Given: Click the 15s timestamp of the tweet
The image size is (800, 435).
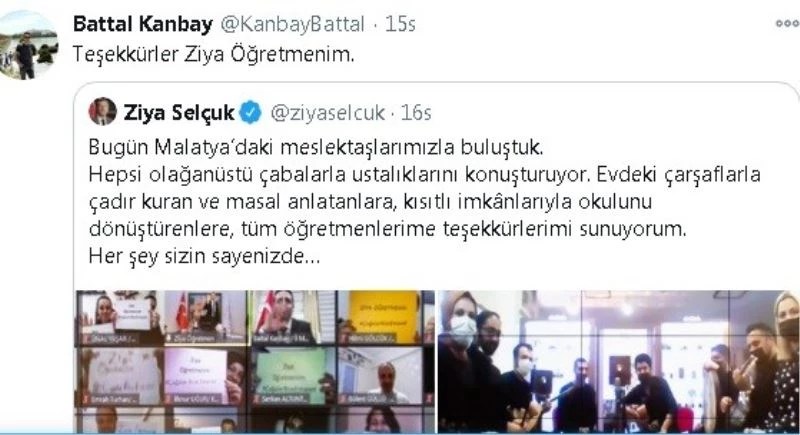Looking at the screenshot, I should coord(401,24).
